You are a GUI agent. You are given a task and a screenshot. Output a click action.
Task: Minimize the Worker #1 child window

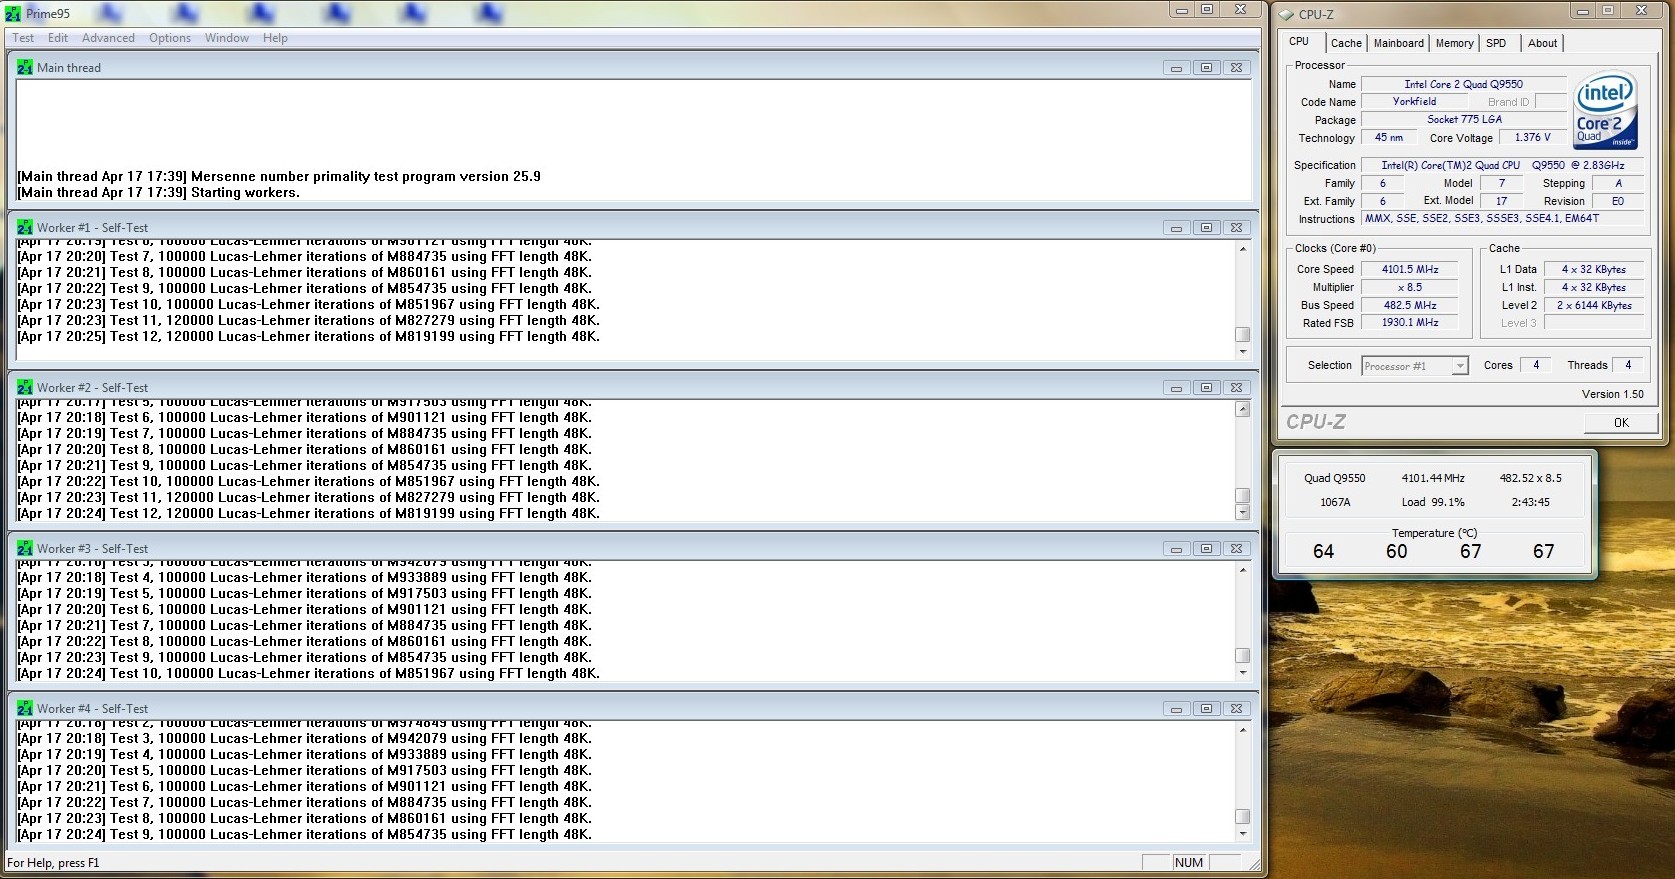(x=1176, y=228)
